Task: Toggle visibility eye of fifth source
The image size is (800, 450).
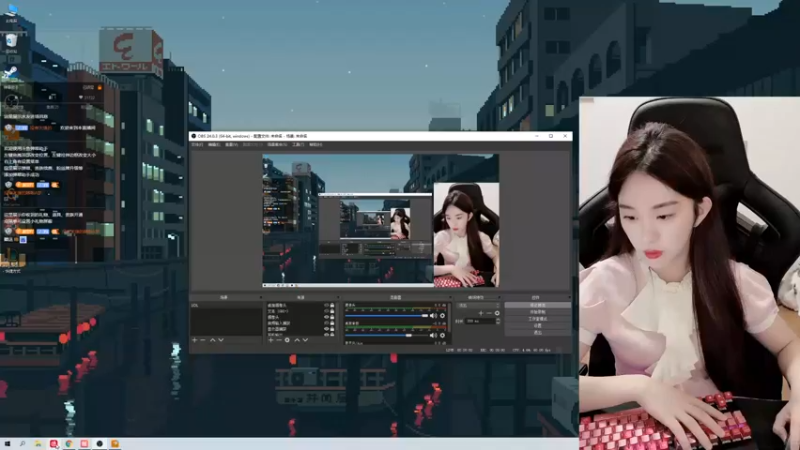Action: [x=327, y=329]
